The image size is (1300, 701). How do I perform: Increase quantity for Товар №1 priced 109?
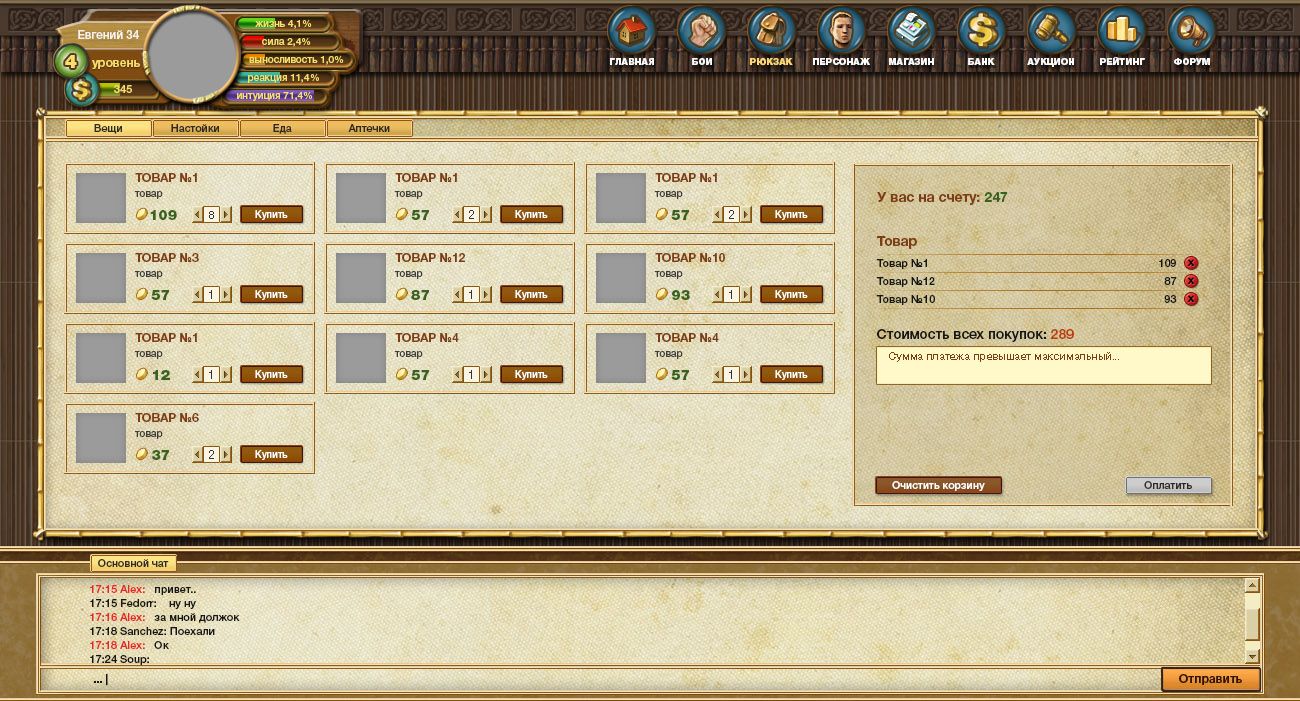[x=227, y=214]
